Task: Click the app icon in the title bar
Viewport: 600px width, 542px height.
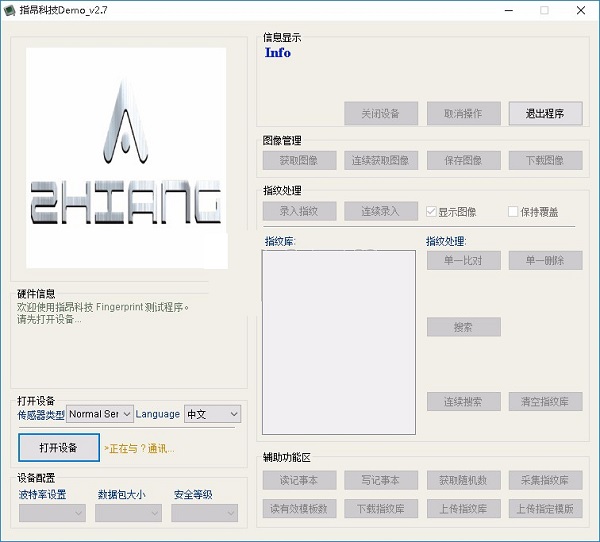Action: (9, 10)
